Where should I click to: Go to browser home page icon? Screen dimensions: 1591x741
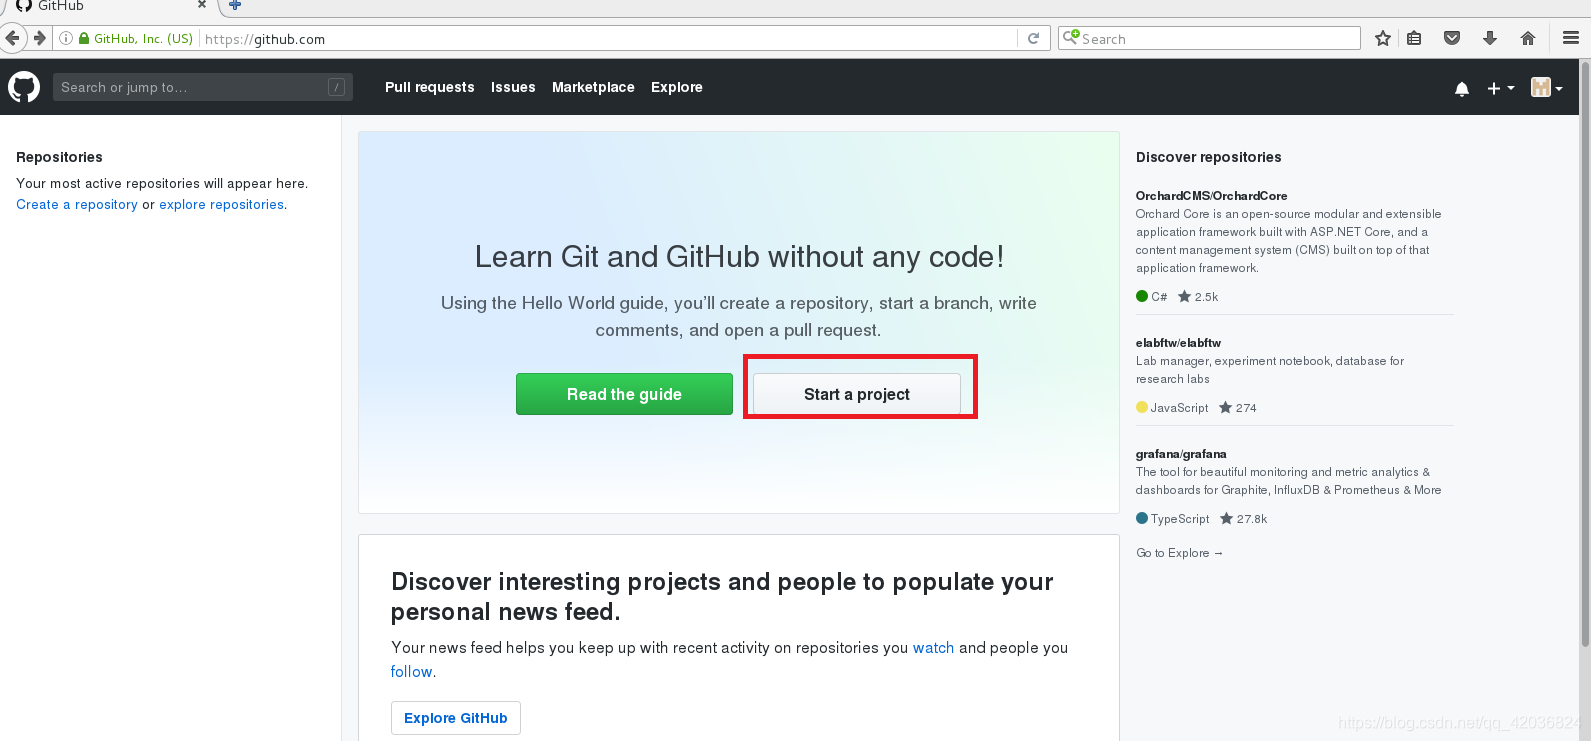pos(1527,38)
